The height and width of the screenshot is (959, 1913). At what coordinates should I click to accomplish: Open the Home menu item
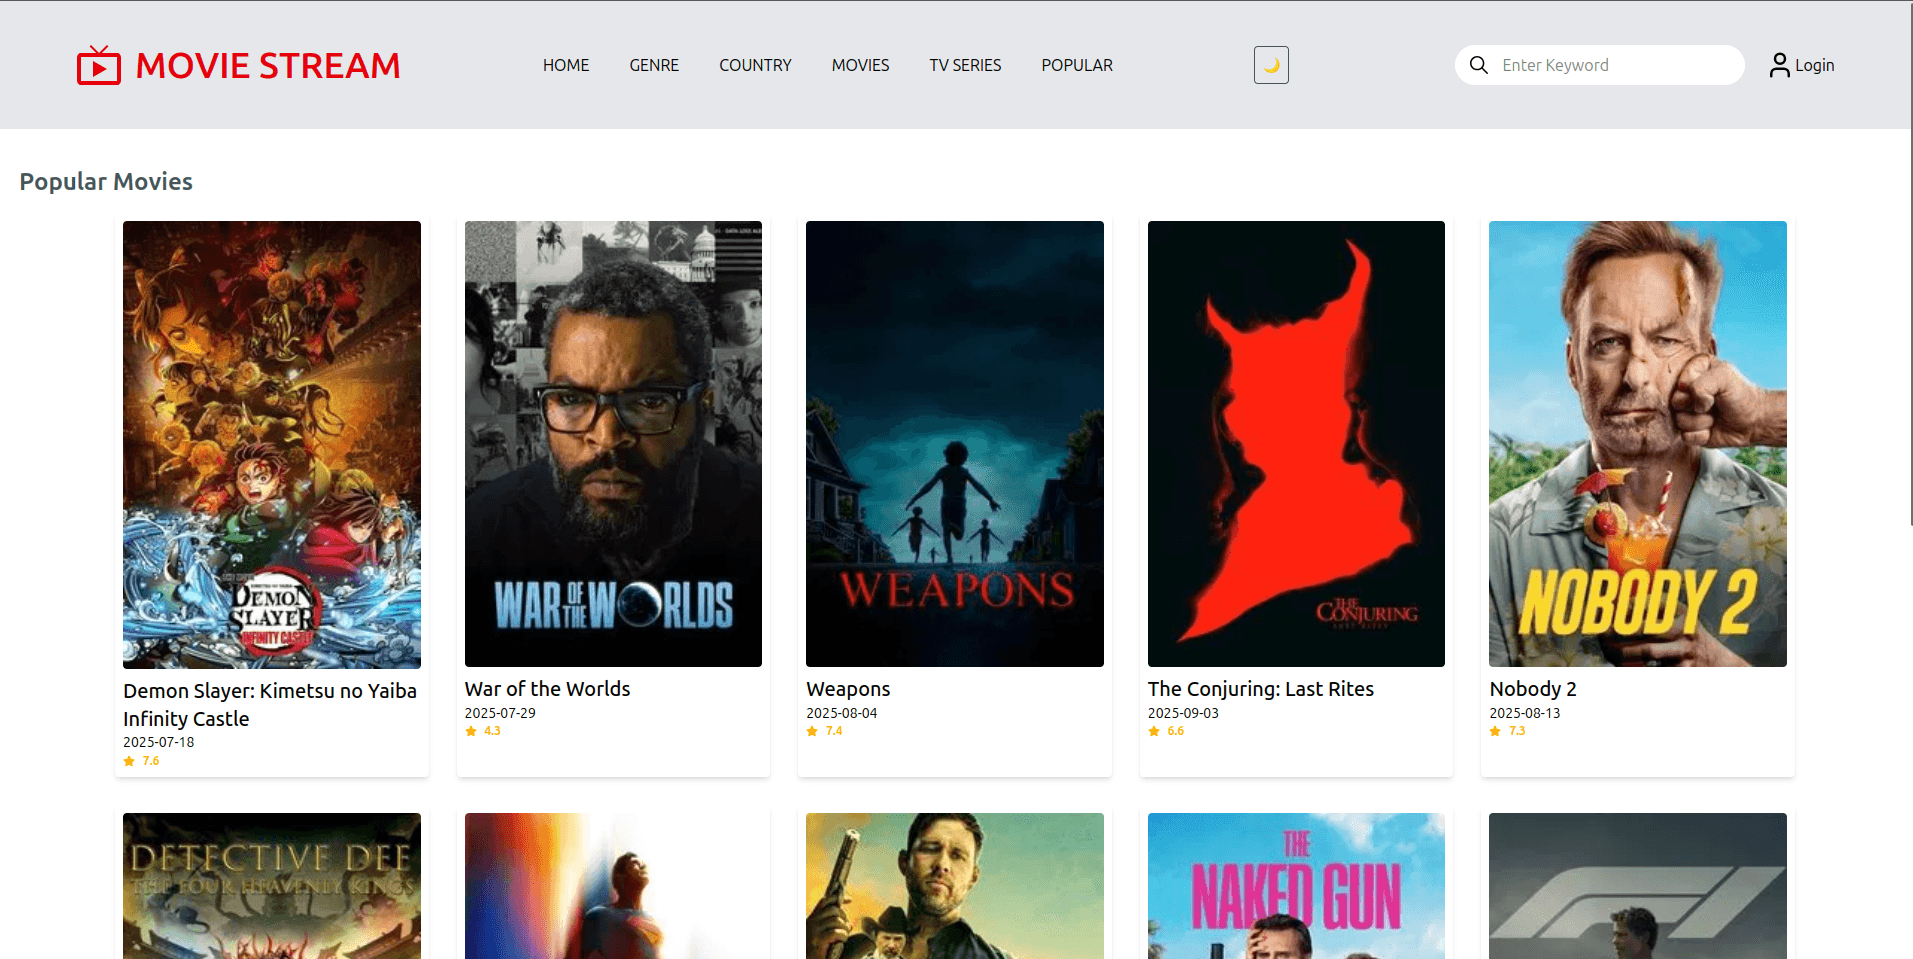click(566, 65)
